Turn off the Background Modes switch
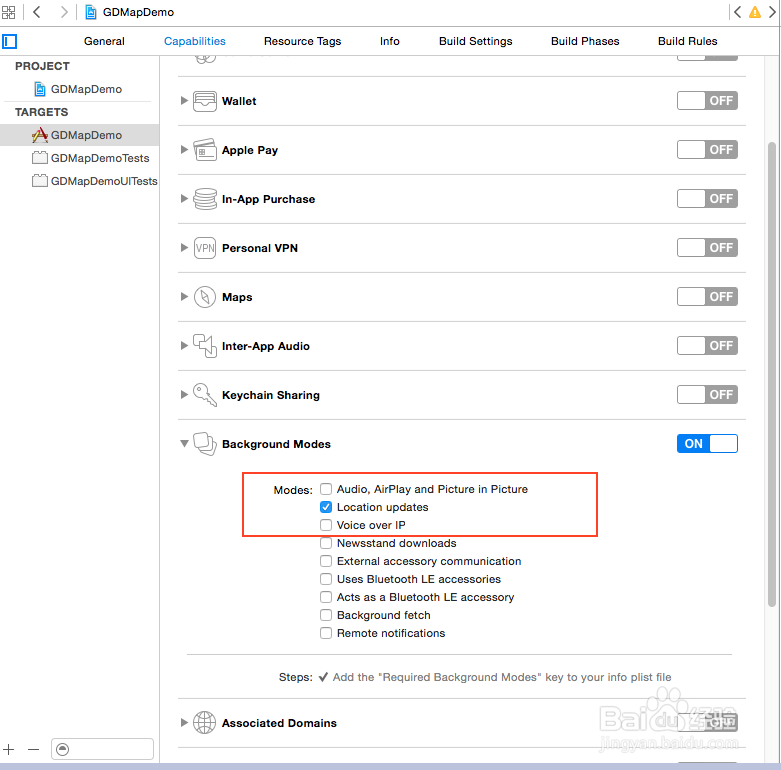Viewport: 781px width, 770px height. pyautogui.click(x=707, y=444)
